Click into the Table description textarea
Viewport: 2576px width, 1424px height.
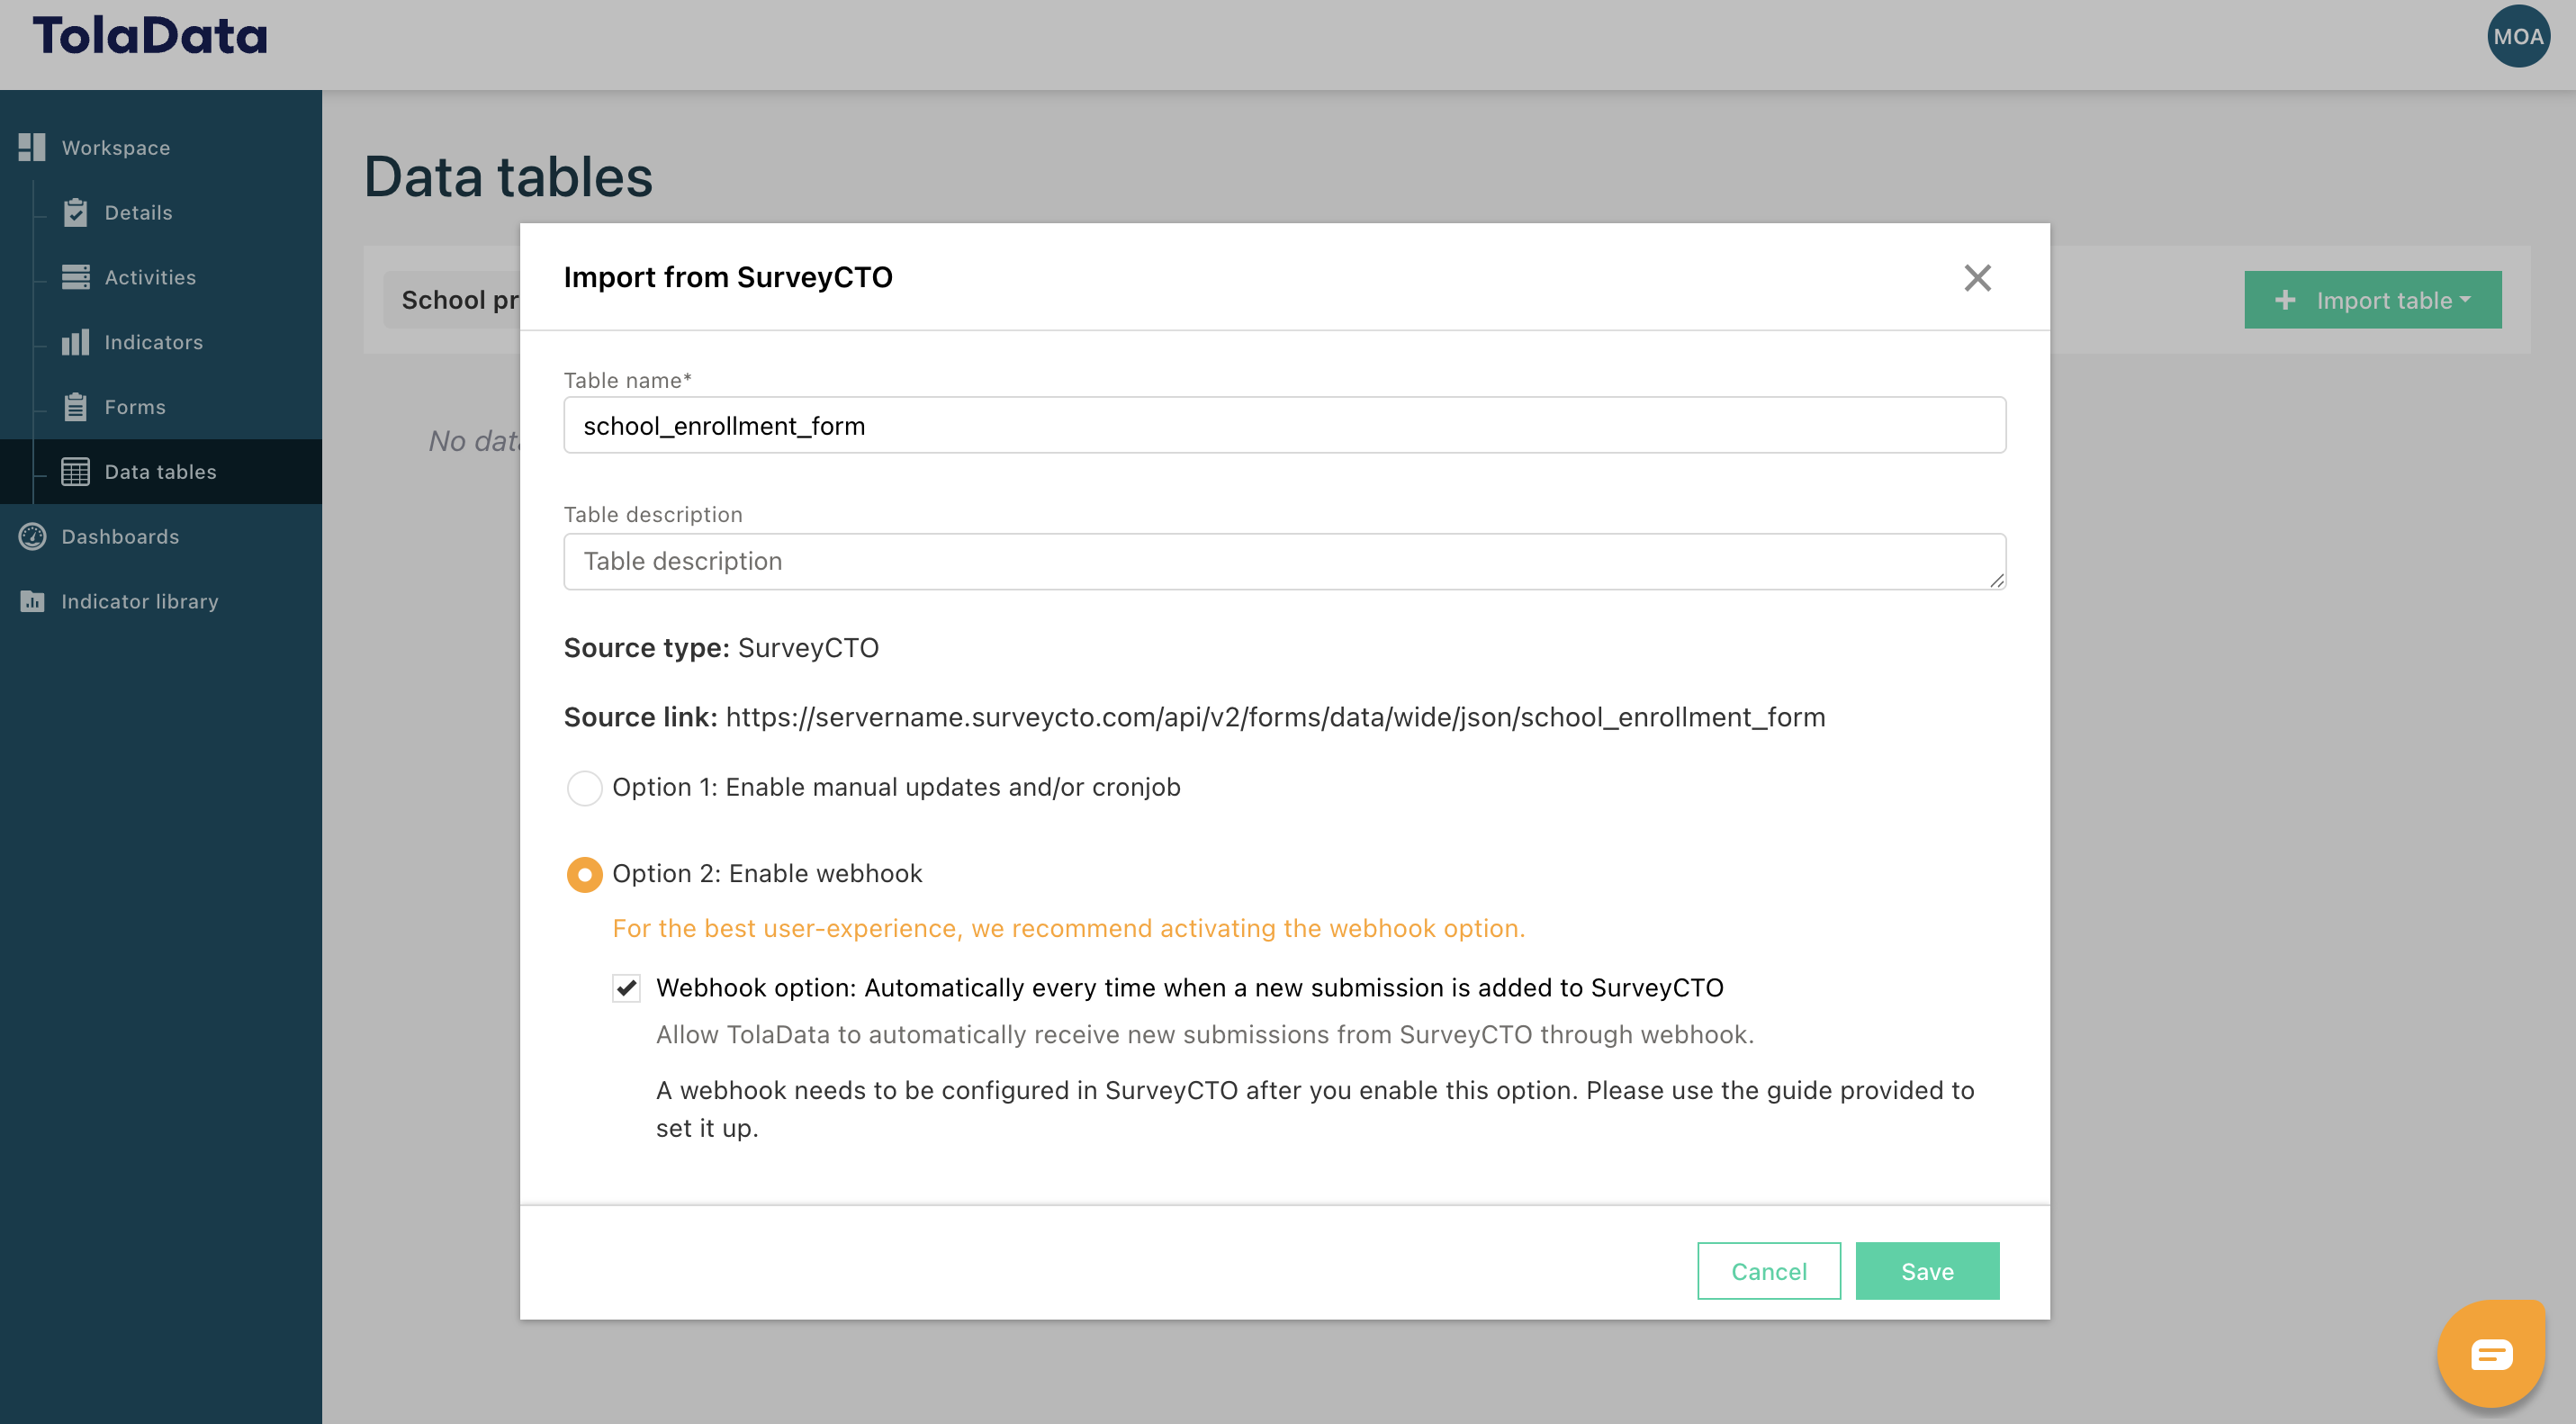click(1284, 561)
